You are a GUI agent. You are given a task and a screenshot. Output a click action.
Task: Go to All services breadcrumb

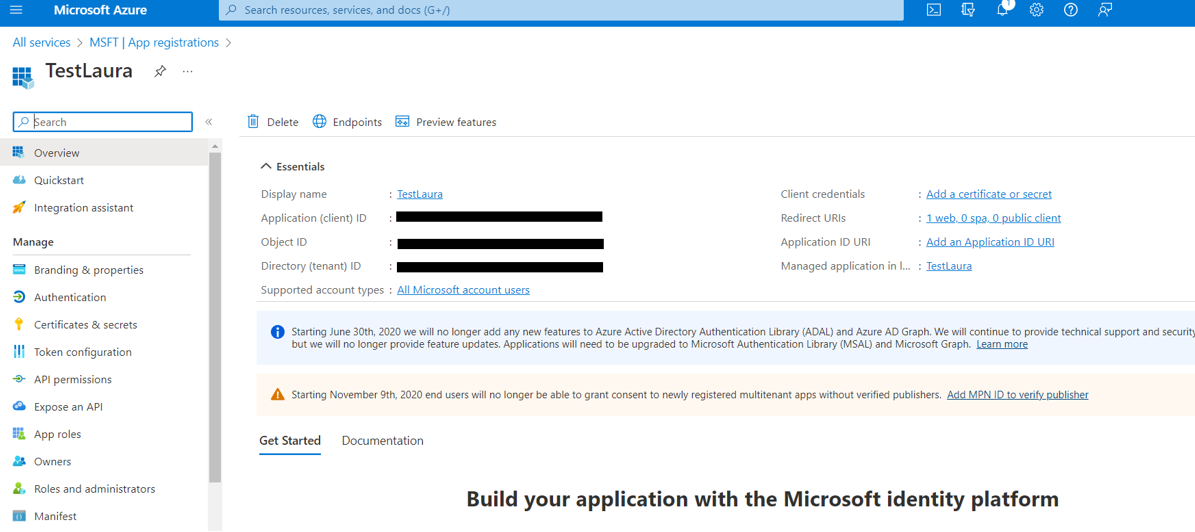pos(42,43)
